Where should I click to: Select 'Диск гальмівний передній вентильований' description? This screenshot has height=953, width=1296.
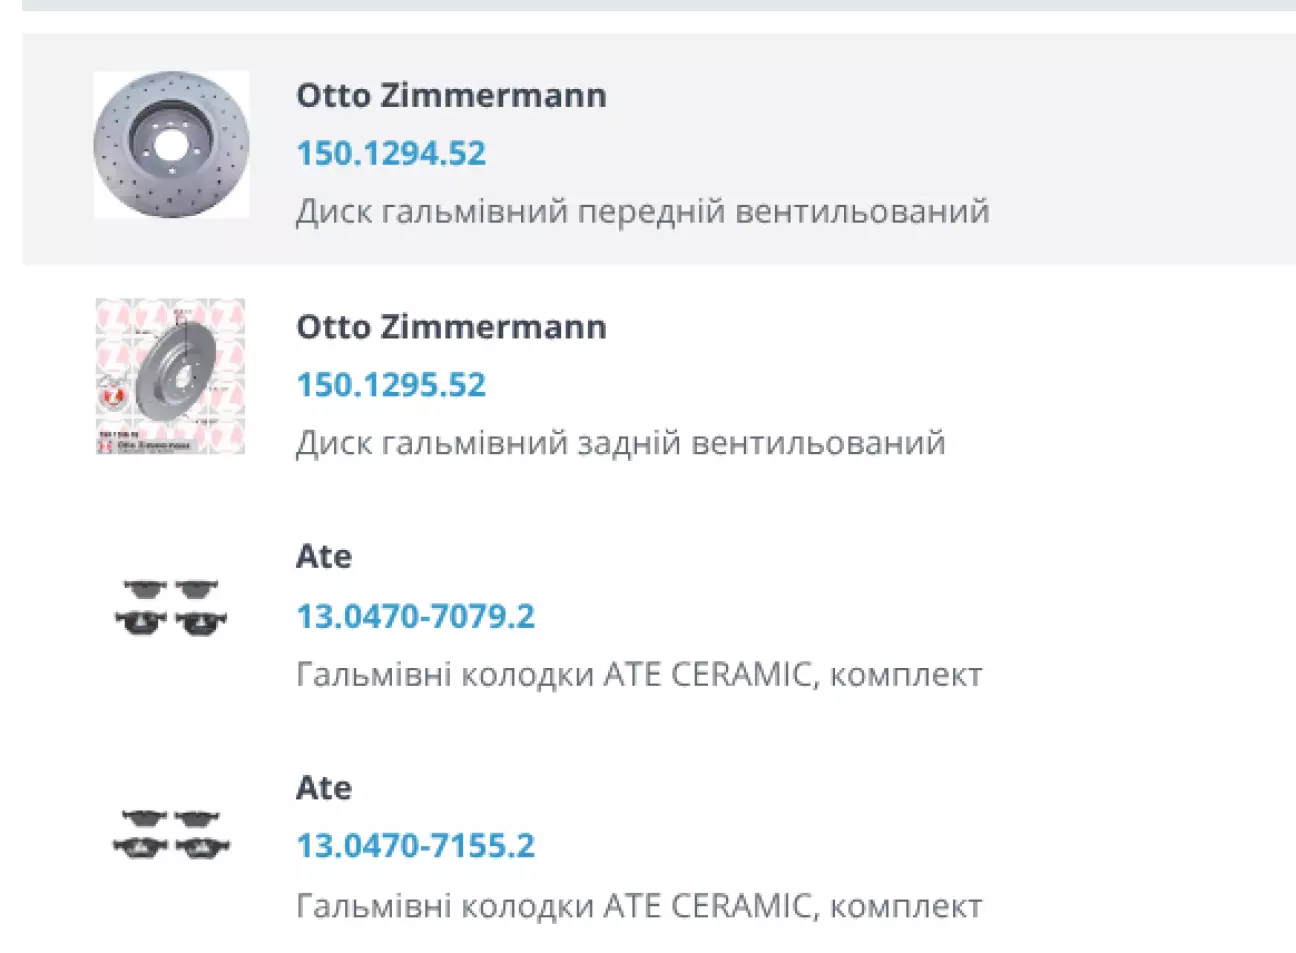643,212
